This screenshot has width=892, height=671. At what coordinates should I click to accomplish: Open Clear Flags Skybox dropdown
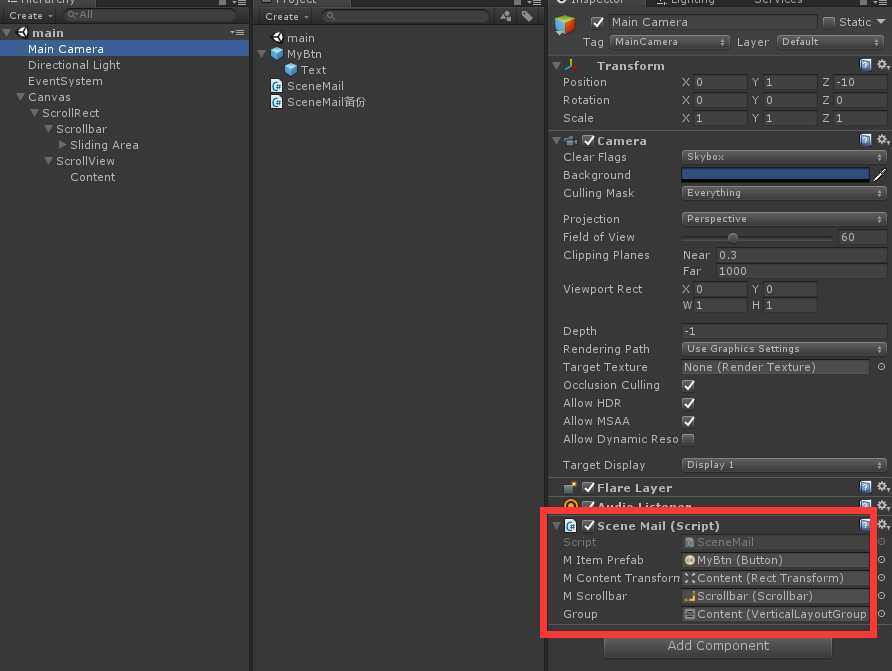point(784,156)
